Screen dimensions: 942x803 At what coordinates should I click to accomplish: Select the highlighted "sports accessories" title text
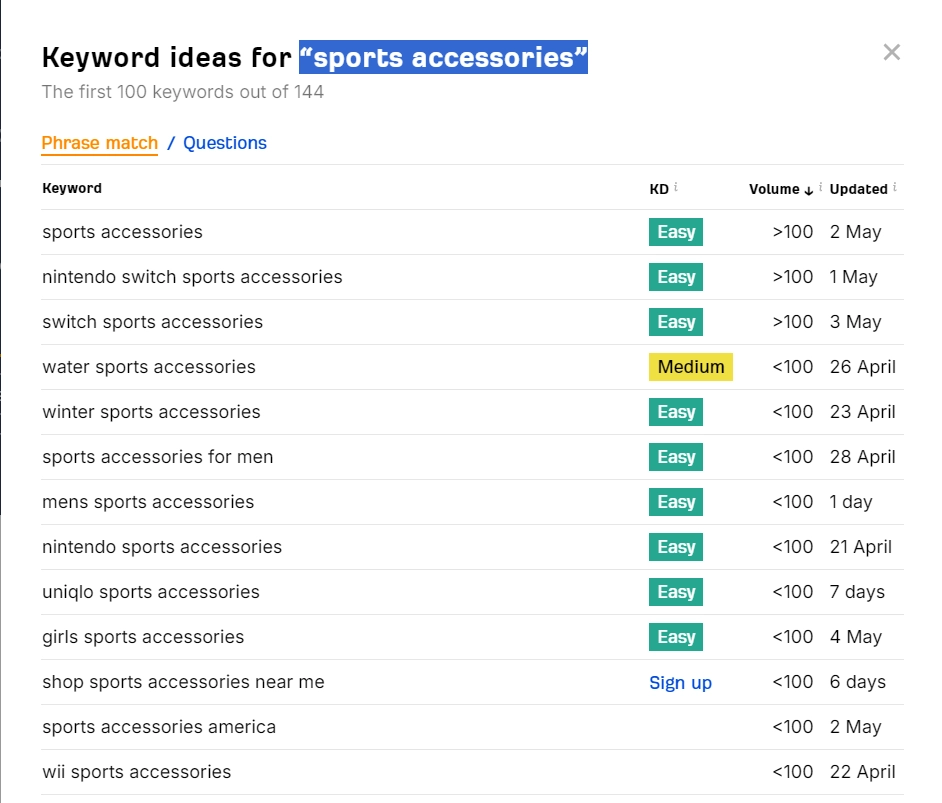443,57
